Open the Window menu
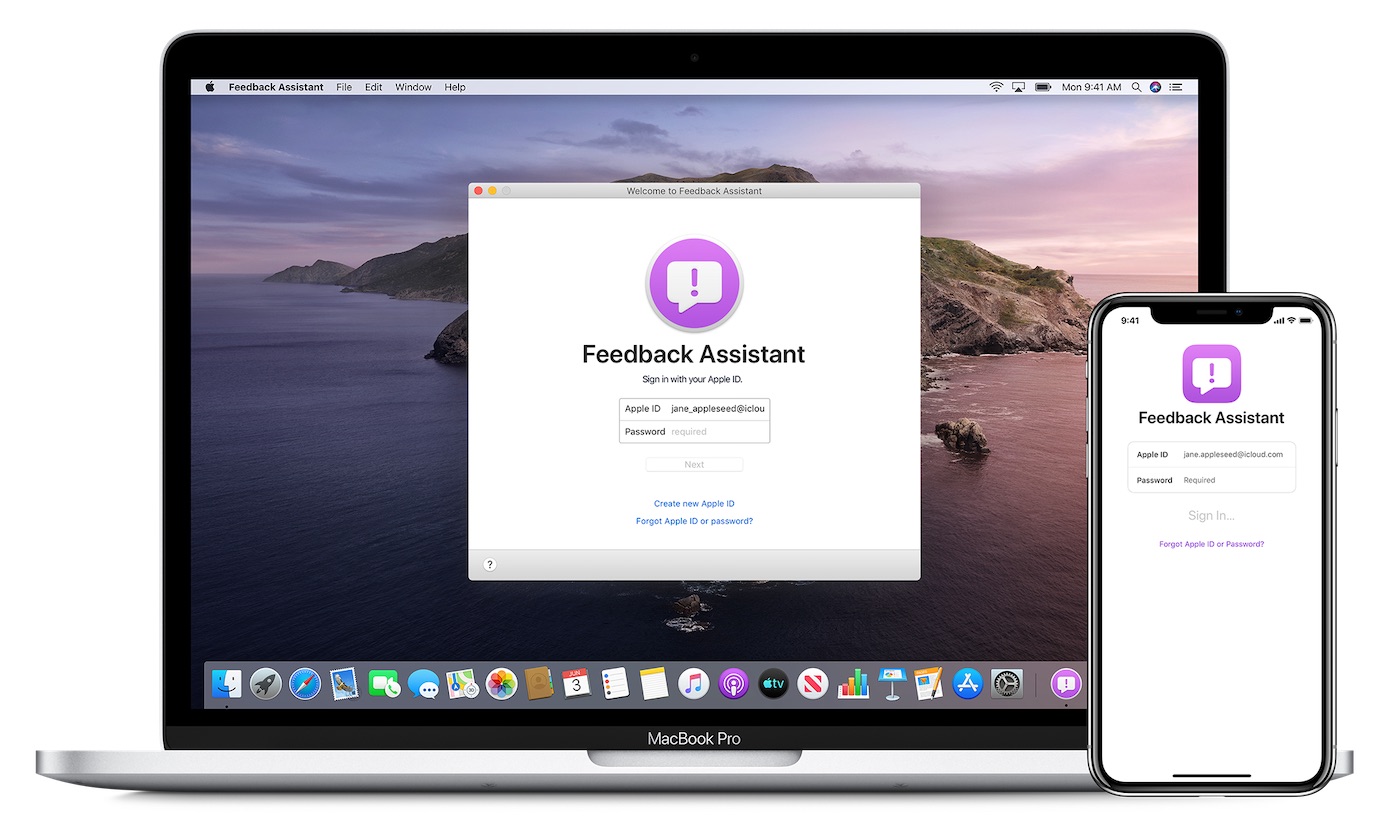The width and height of the screenshot is (1400, 816). click(413, 87)
